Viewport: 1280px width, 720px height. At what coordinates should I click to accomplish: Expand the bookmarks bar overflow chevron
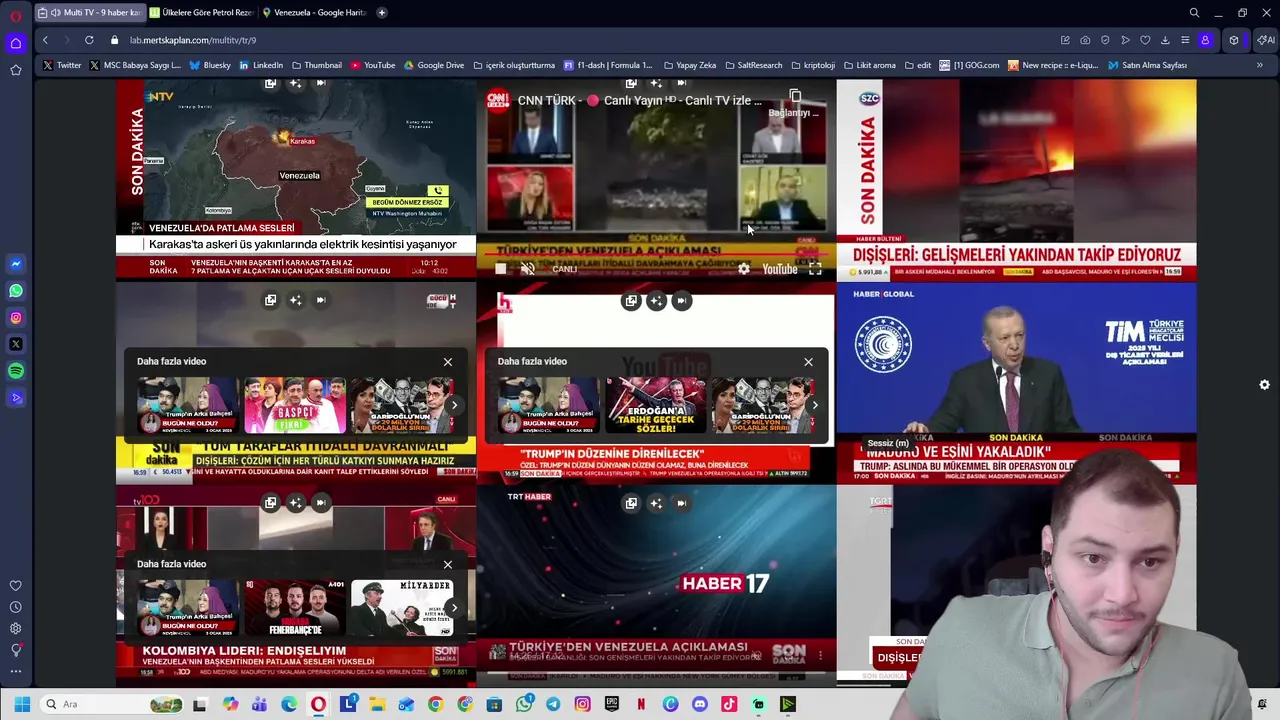pyautogui.click(x=1259, y=65)
